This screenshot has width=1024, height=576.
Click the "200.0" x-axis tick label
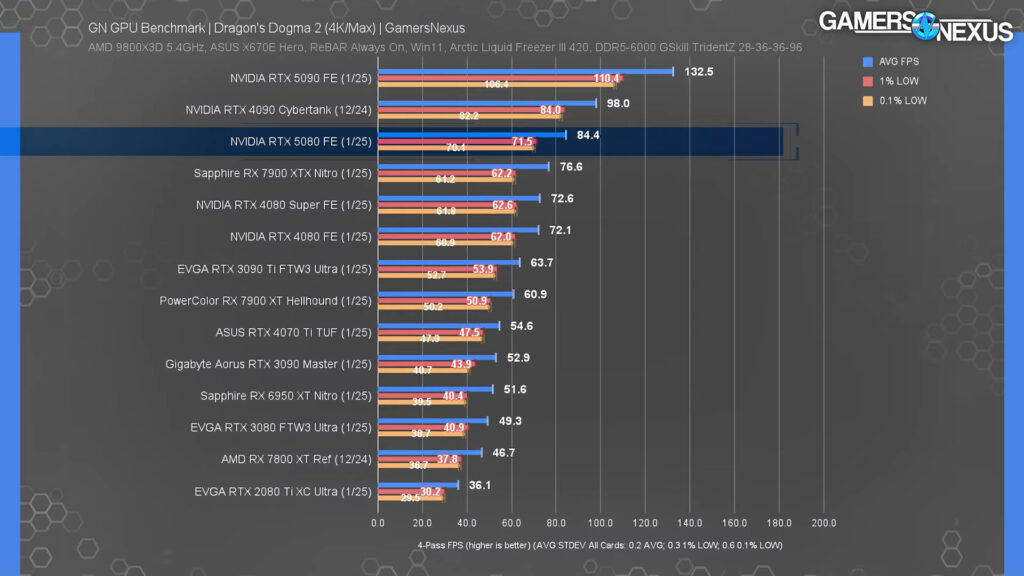pos(824,523)
